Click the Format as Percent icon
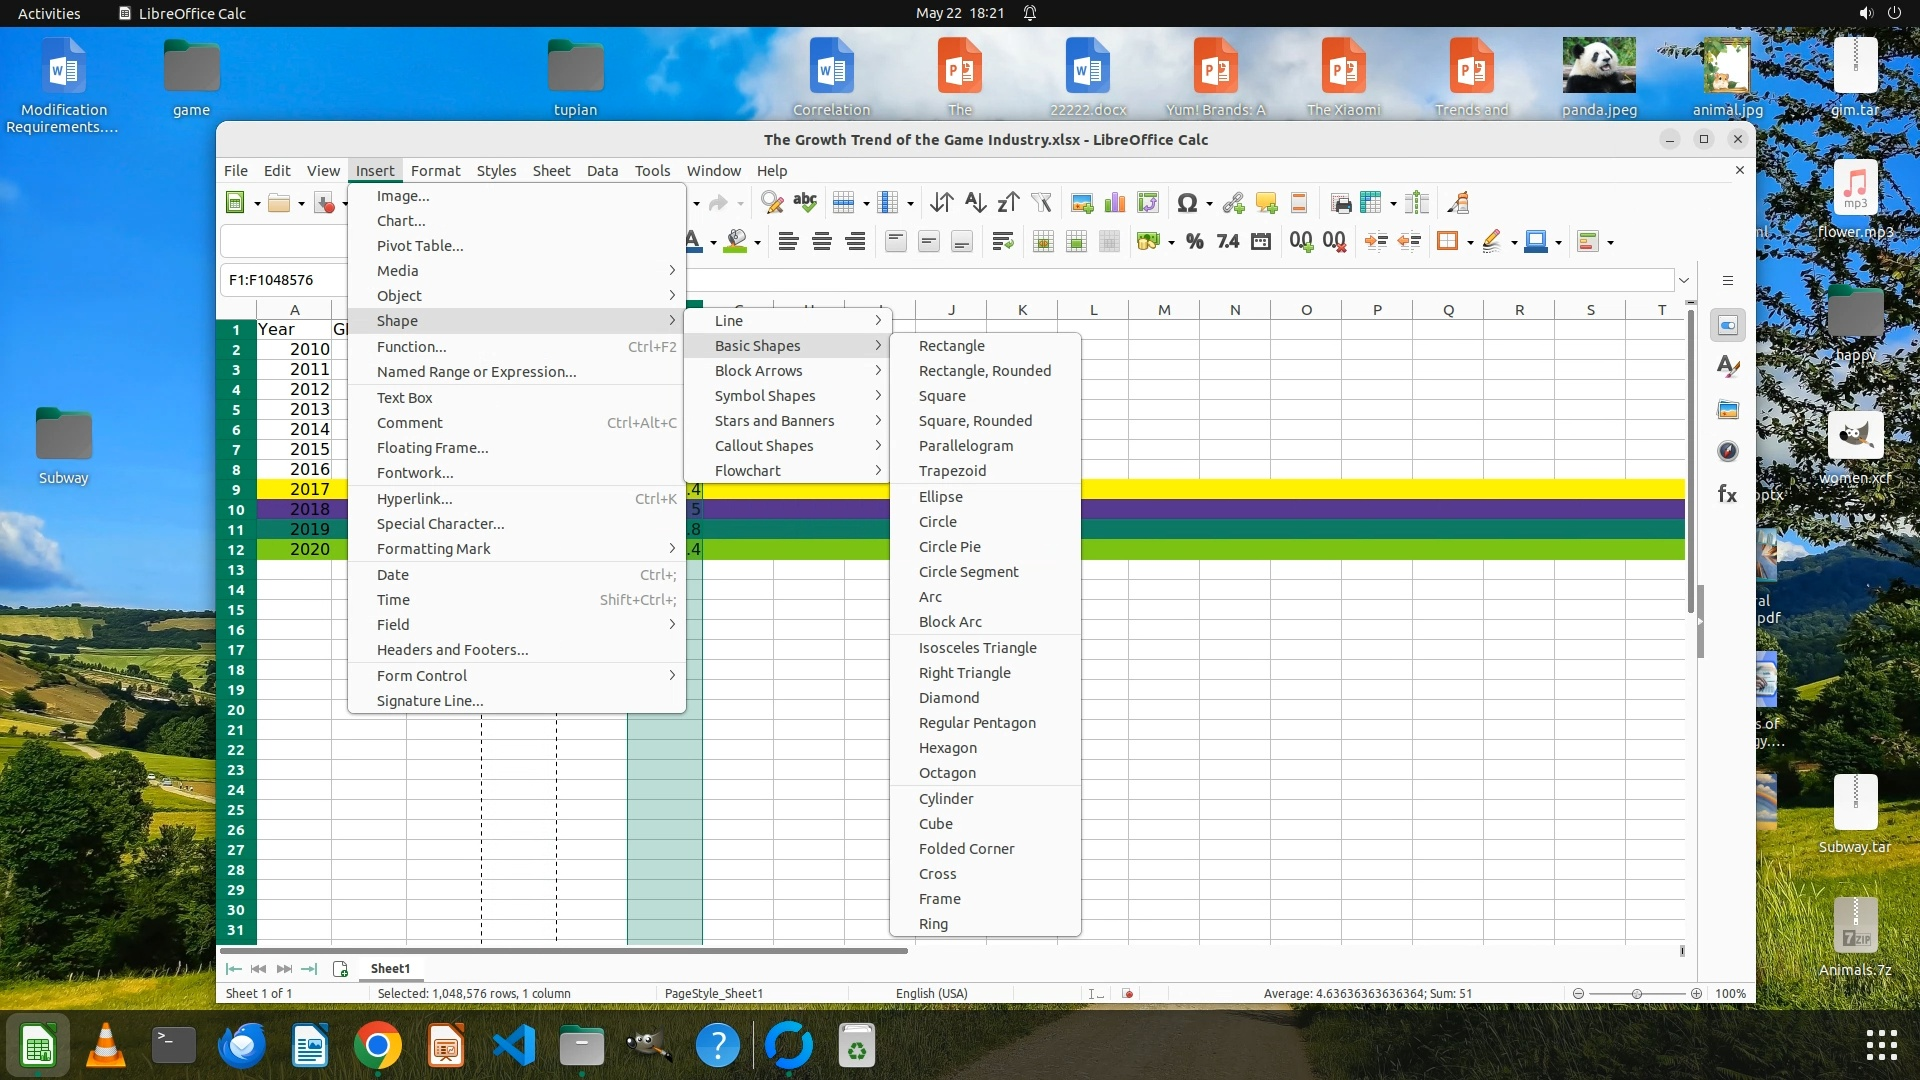Image resolution: width=1920 pixels, height=1080 pixels. coord(1194,241)
